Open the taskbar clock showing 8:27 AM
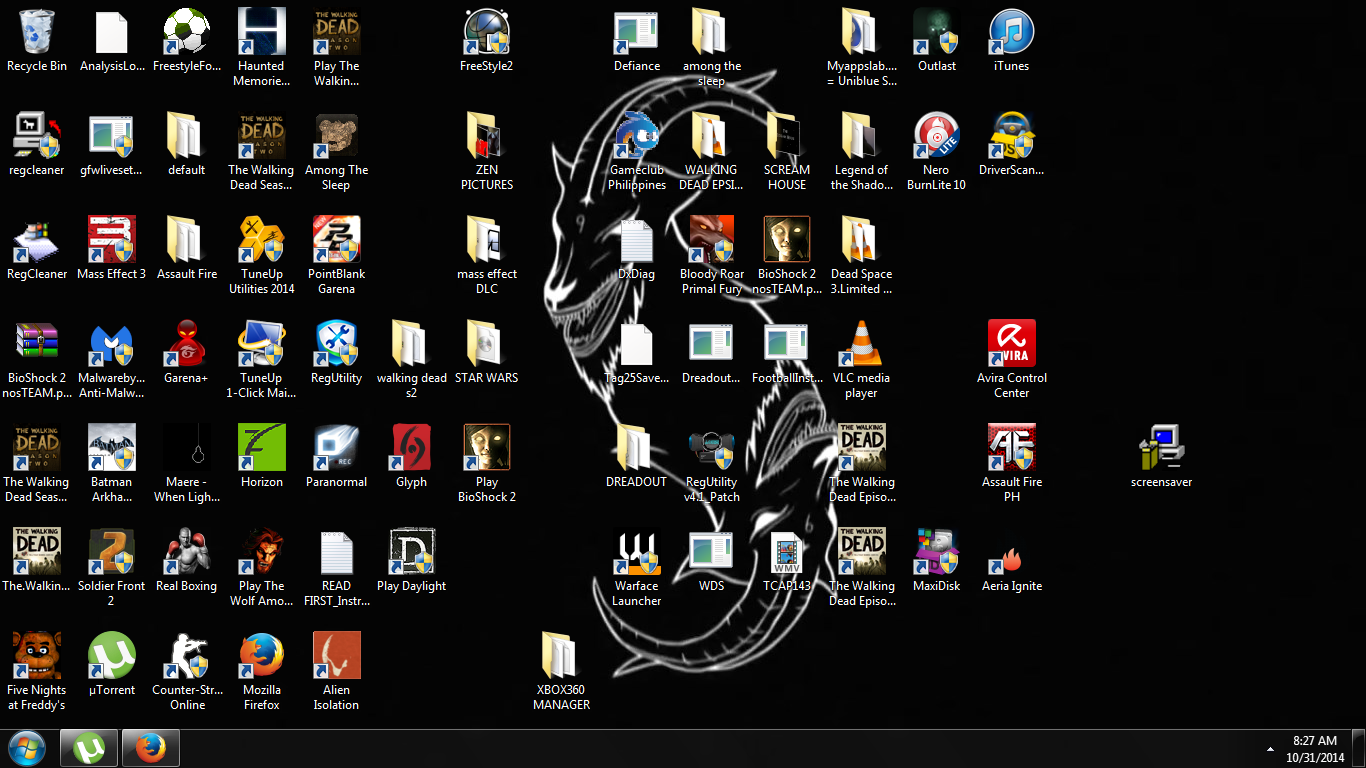 (1315, 749)
